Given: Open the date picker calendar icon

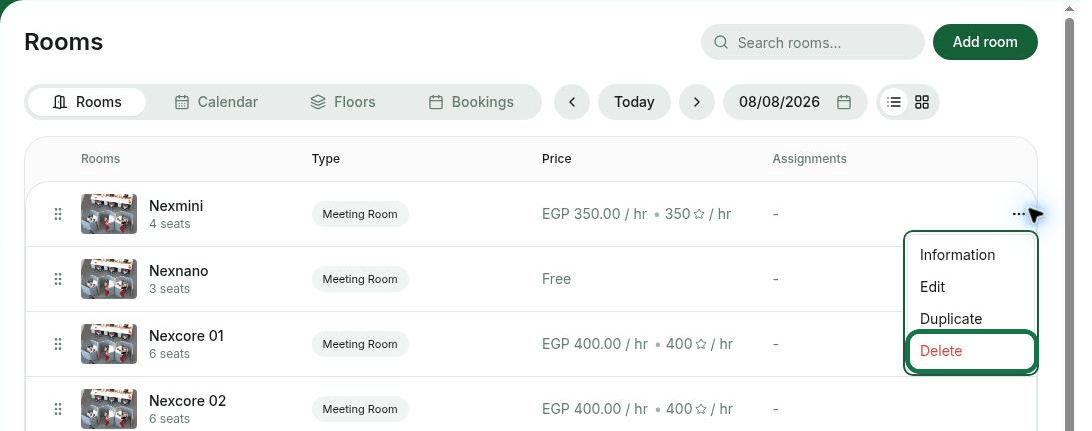Looking at the screenshot, I should tap(844, 102).
